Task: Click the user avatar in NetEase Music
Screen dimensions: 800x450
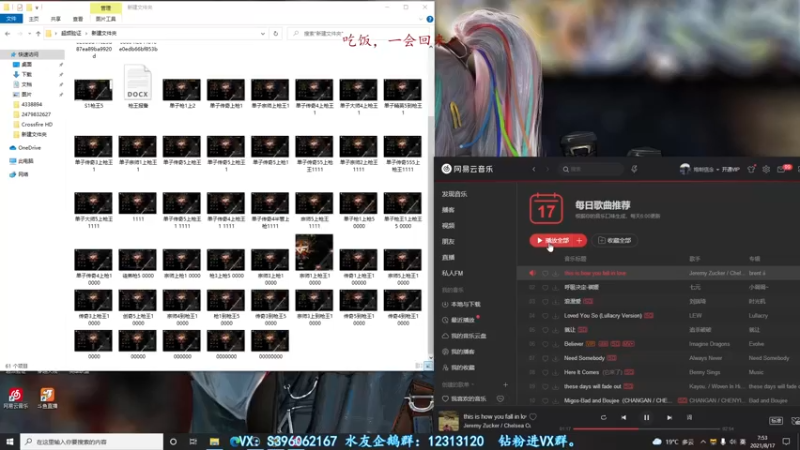Action: click(x=685, y=169)
